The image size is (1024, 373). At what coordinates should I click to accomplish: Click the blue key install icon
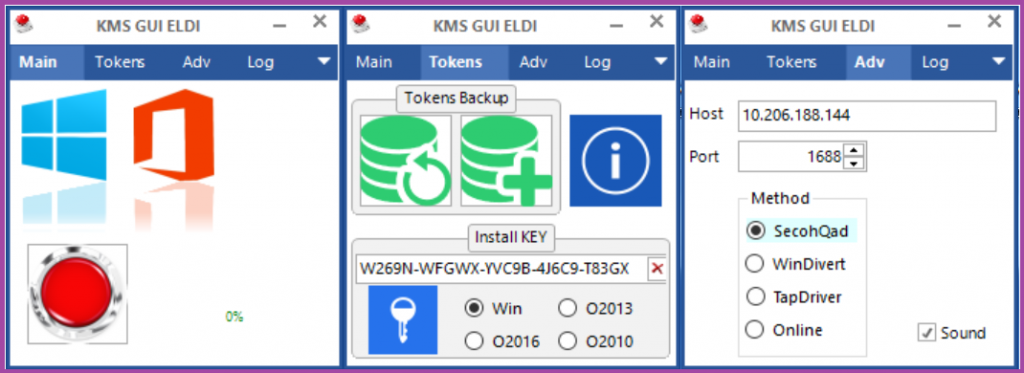pos(402,319)
